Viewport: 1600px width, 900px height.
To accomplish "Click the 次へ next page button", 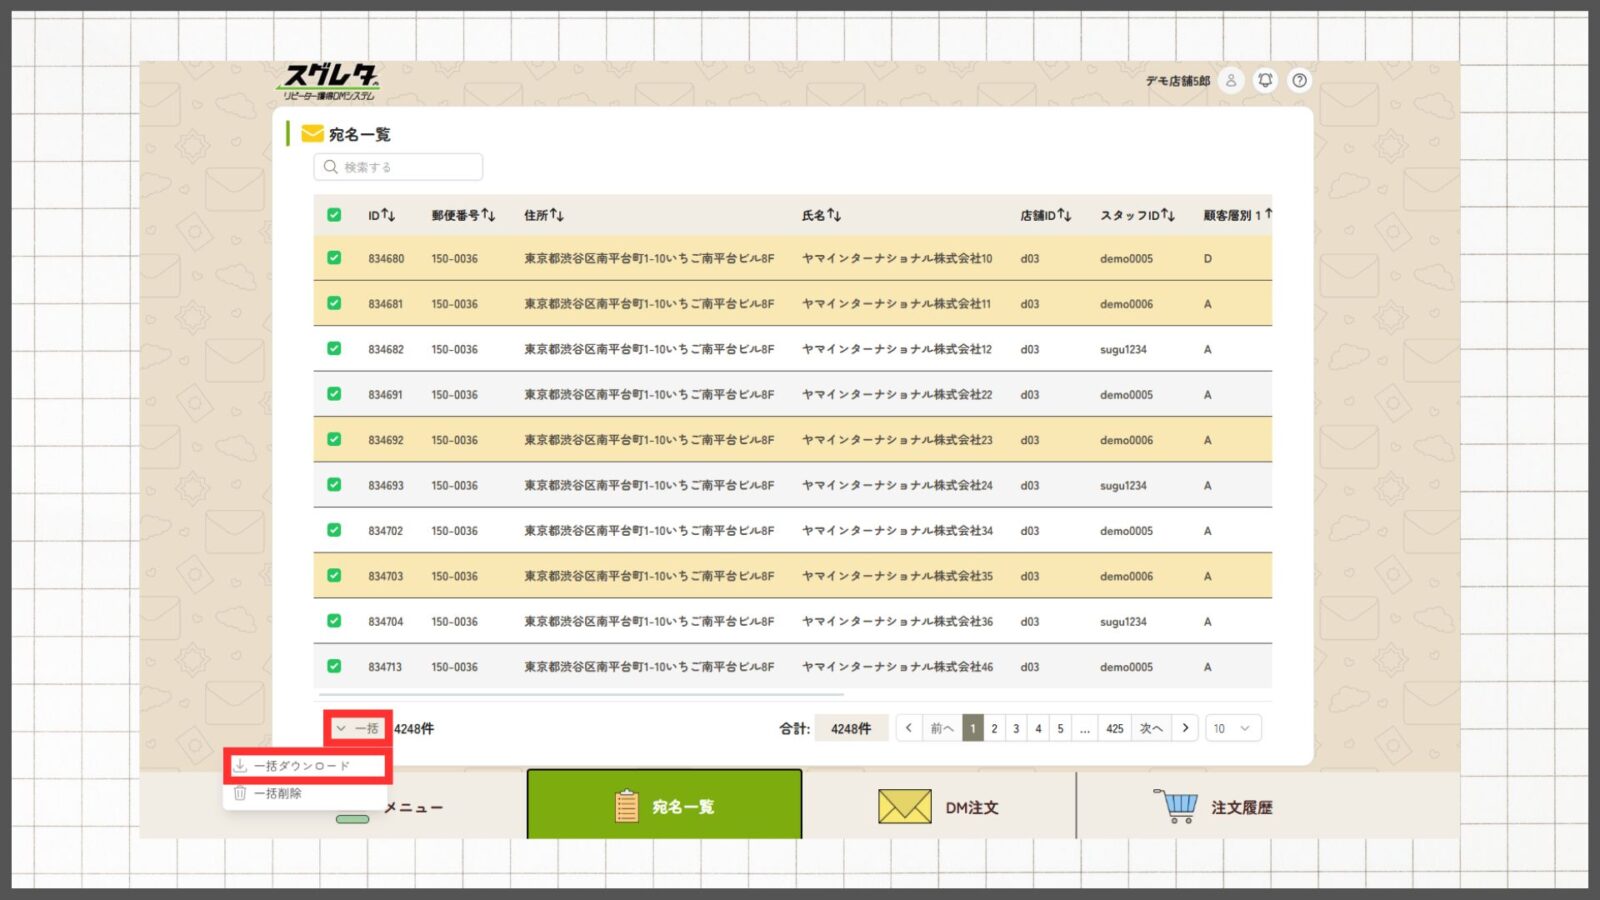I will click(x=1151, y=728).
